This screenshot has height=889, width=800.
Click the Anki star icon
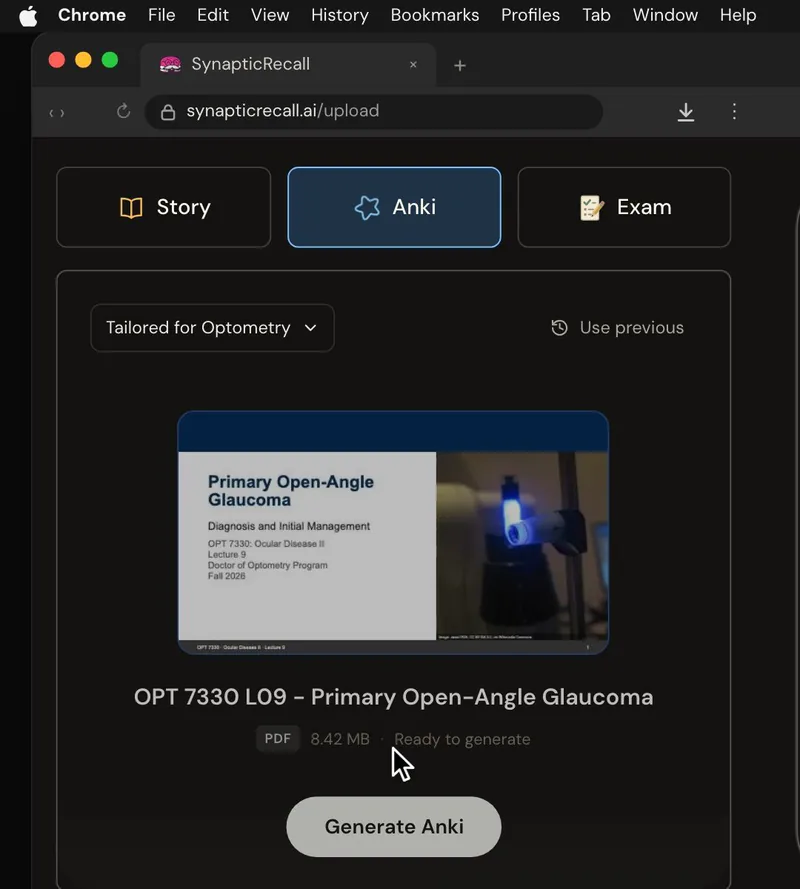367,208
